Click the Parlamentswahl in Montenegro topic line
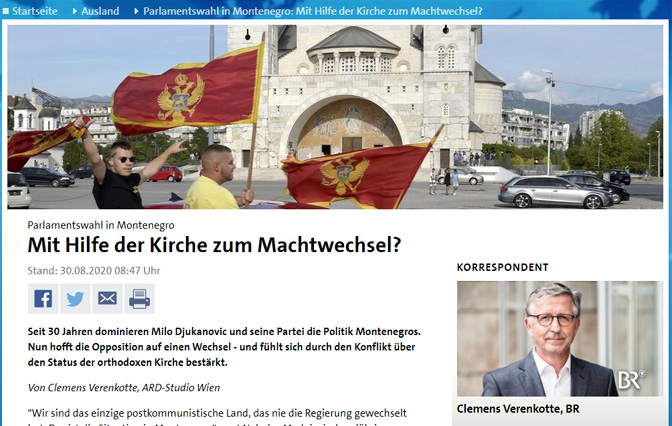Viewport: 672px width, 426px height. (x=101, y=225)
